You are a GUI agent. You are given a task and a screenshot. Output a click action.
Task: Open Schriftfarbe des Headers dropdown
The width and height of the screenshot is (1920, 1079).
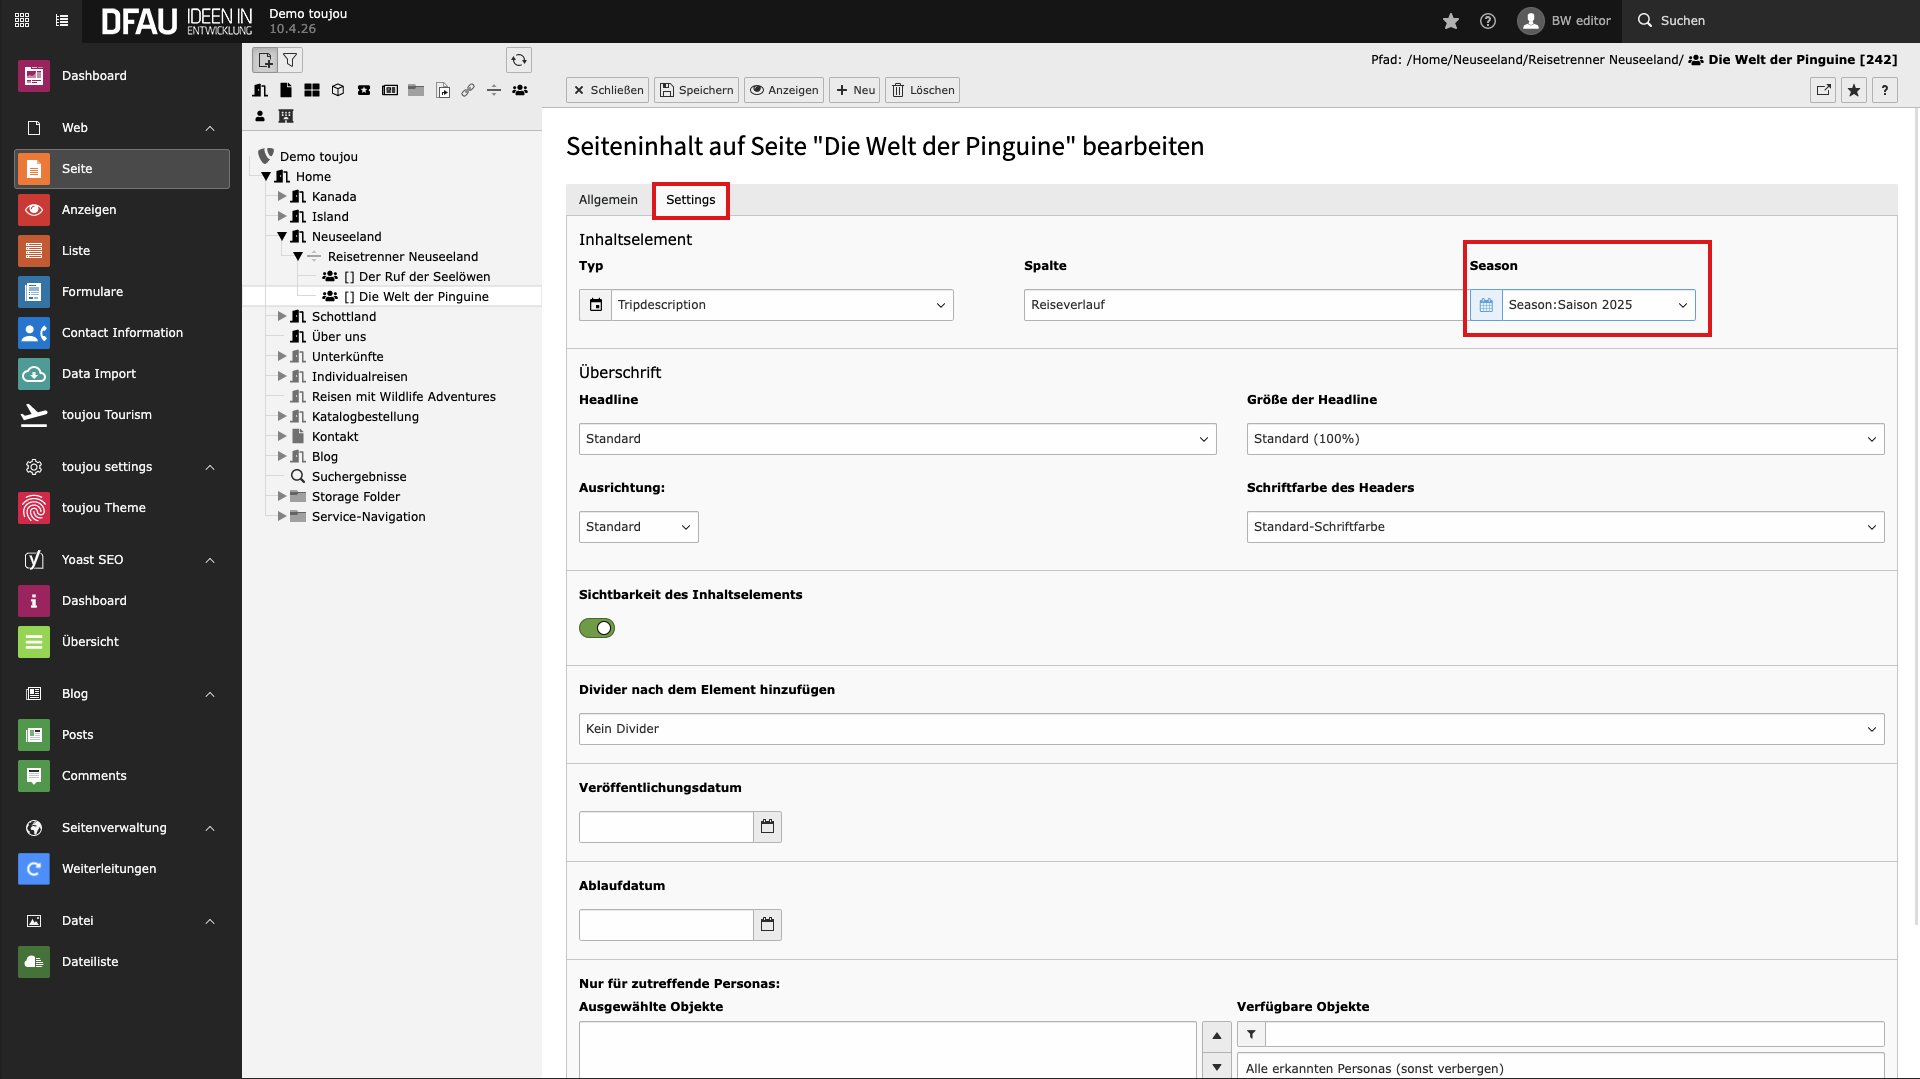1565,527
